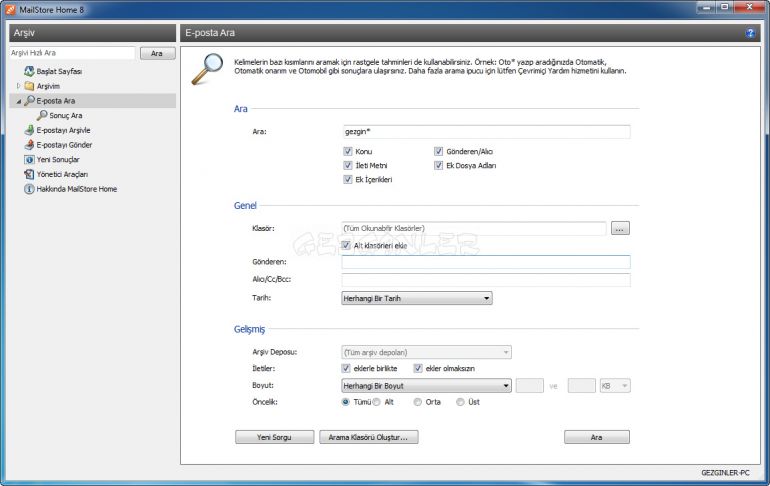Open E-postayı Arşivle in sidebar
The height and width of the screenshot is (486, 770).
tap(63, 130)
